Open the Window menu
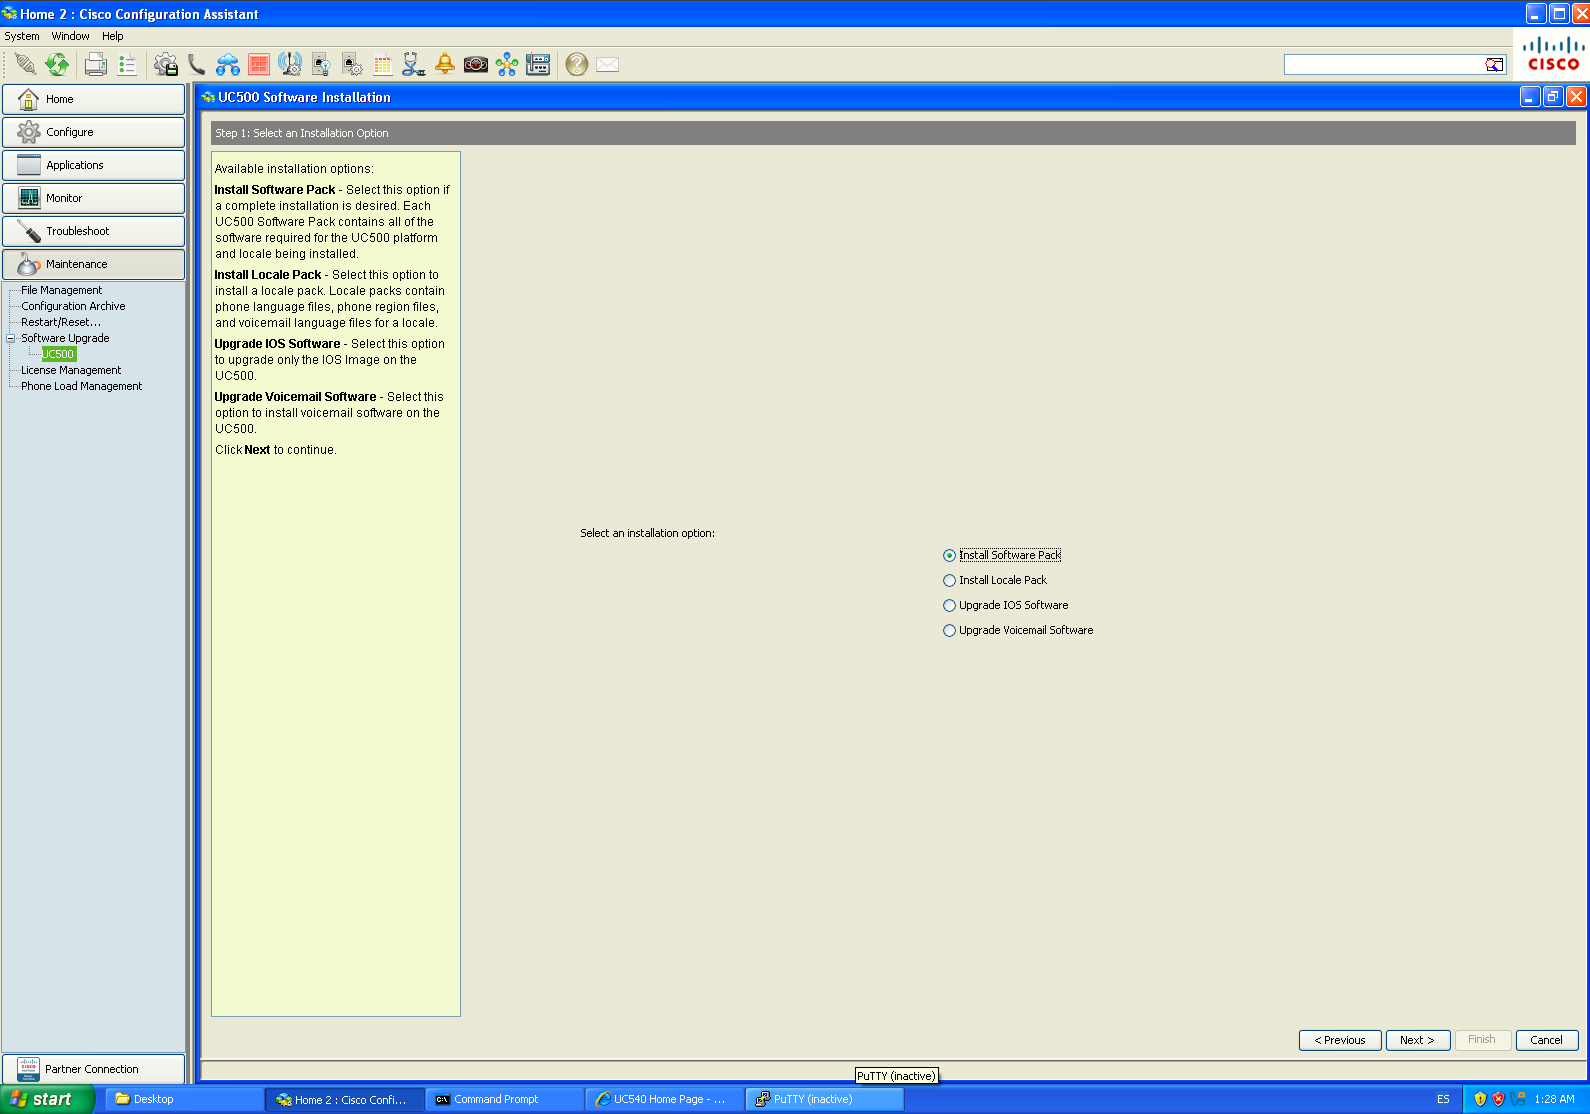 point(70,36)
